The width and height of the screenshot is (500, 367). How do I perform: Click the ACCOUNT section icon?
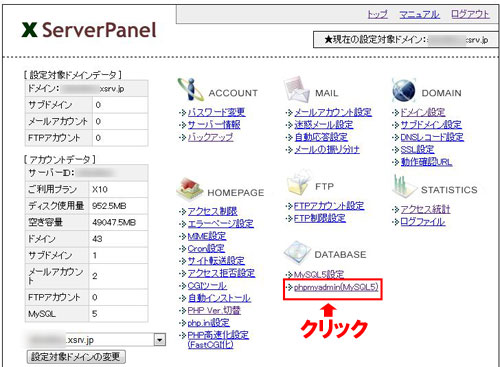(190, 89)
